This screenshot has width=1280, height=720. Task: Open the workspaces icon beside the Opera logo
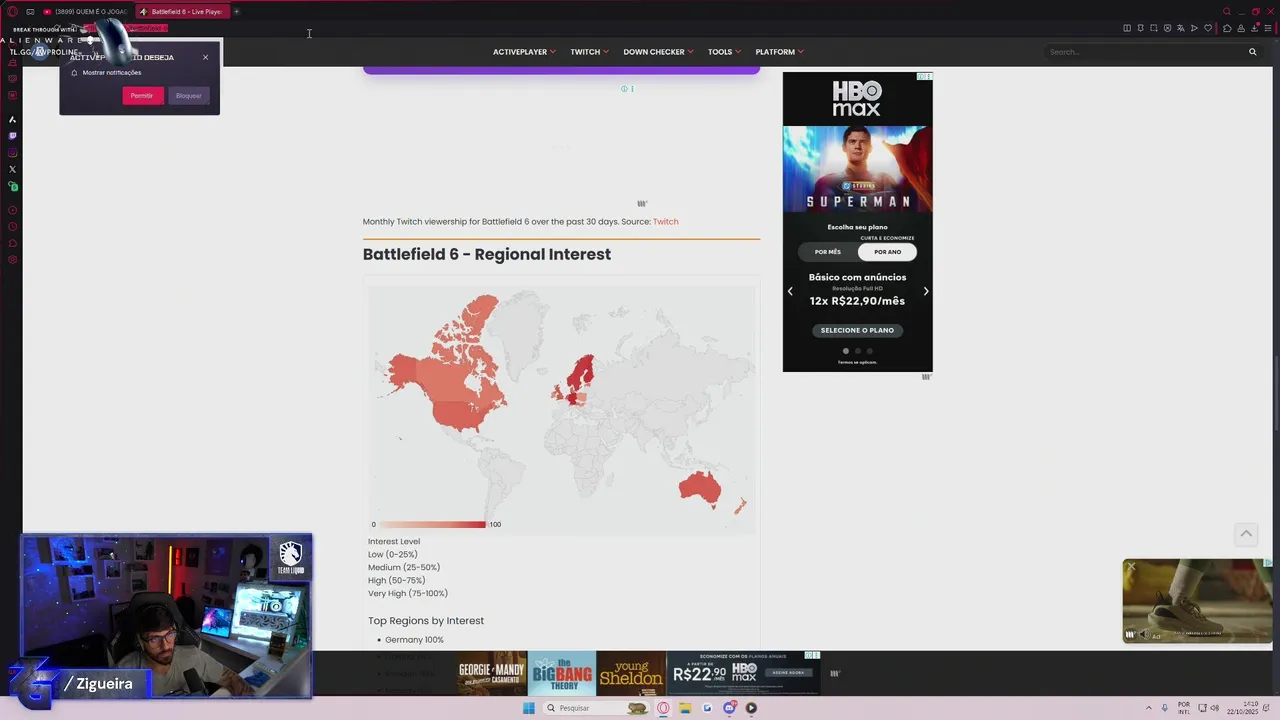pos(30,12)
